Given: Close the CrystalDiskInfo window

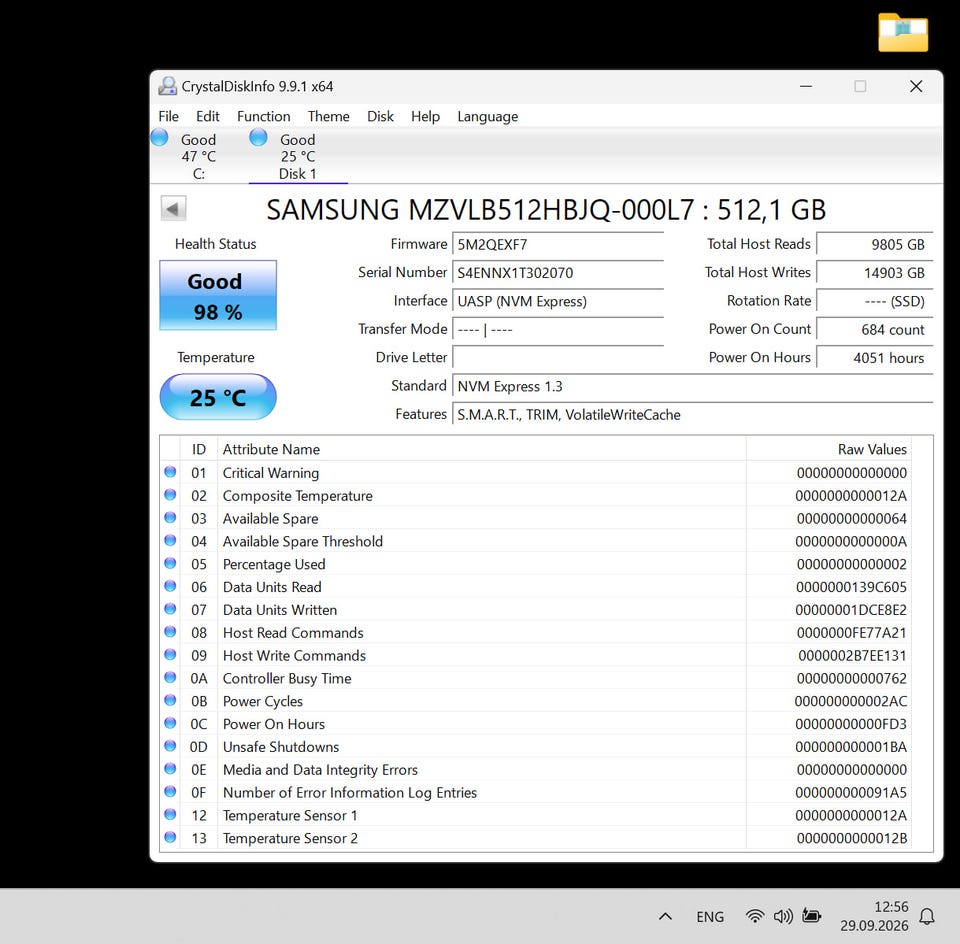Looking at the screenshot, I should coord(916,86).
